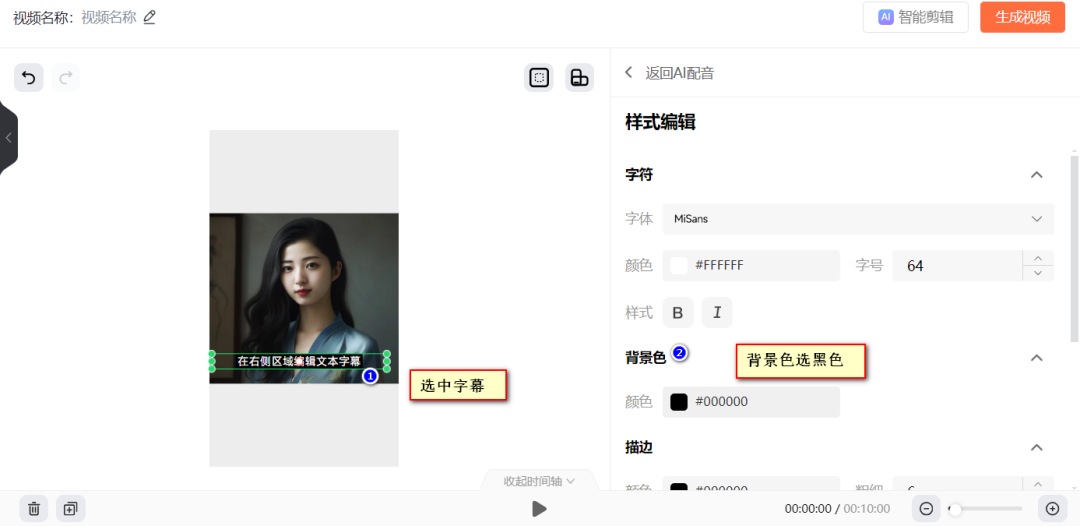Click the font size 64 field
This screenshot has height=526, width=1080.
[958, 266]
